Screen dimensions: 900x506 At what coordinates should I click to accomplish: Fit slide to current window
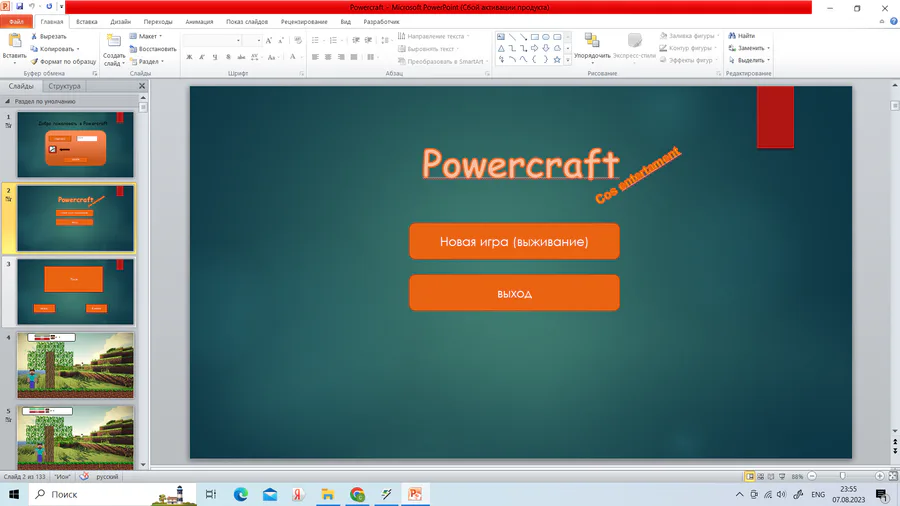pos(893,476)
